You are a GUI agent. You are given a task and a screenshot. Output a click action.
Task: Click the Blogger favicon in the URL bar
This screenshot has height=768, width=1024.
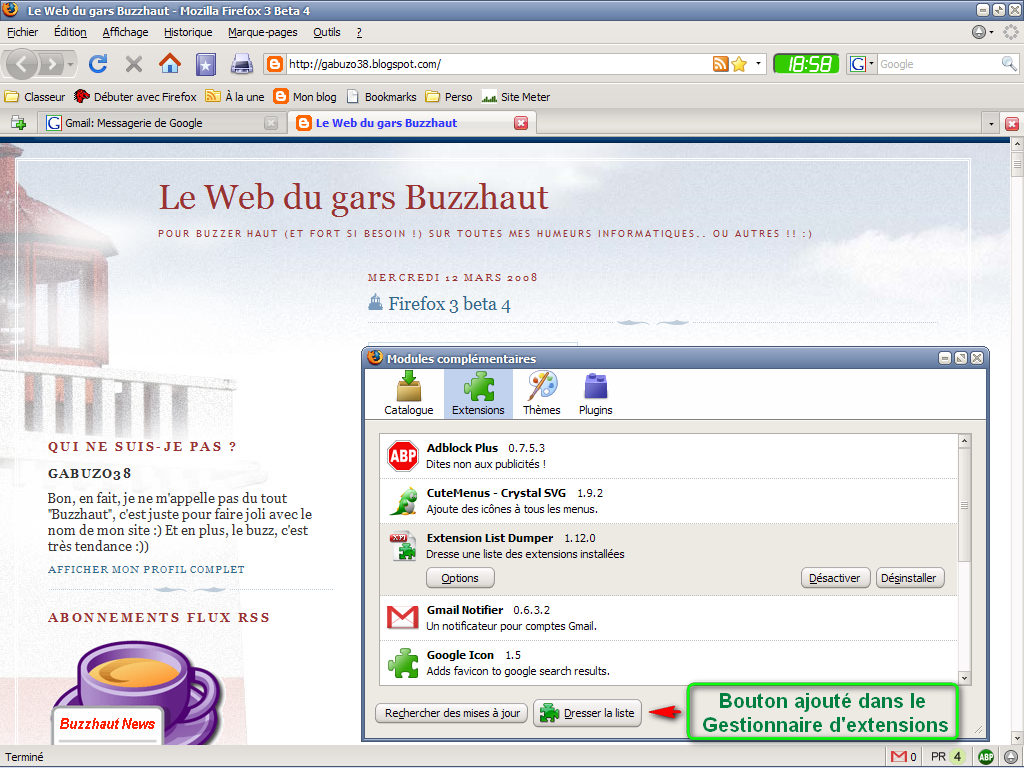click(276, 64)
